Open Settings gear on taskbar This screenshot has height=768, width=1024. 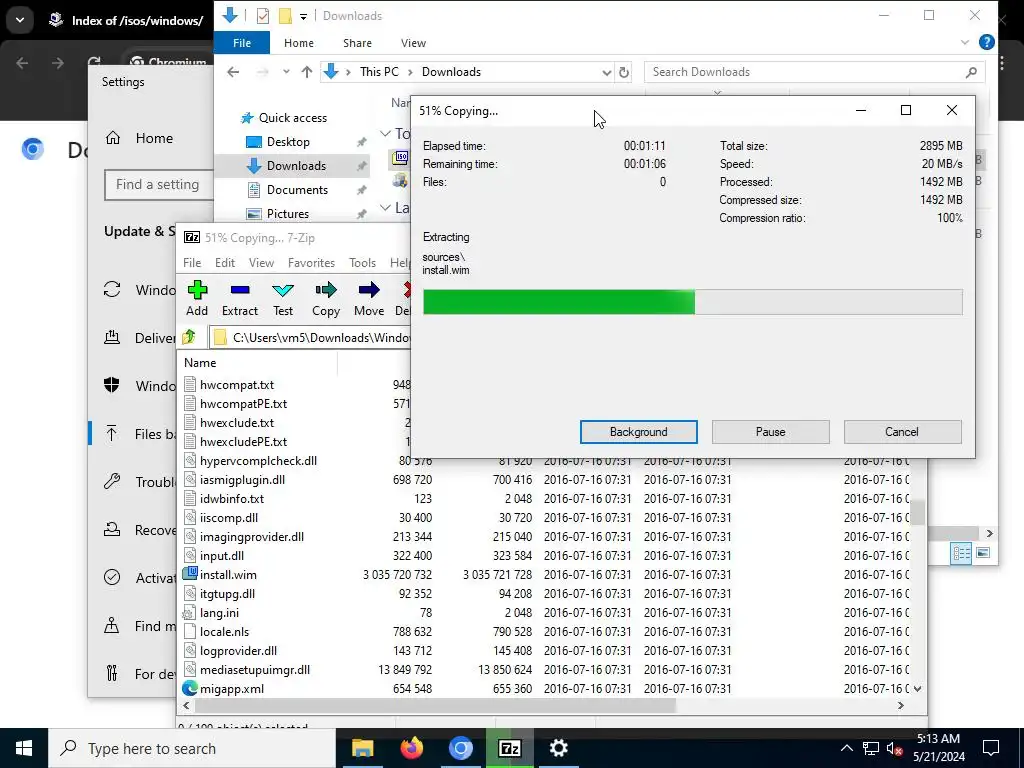tap(558, 748)
